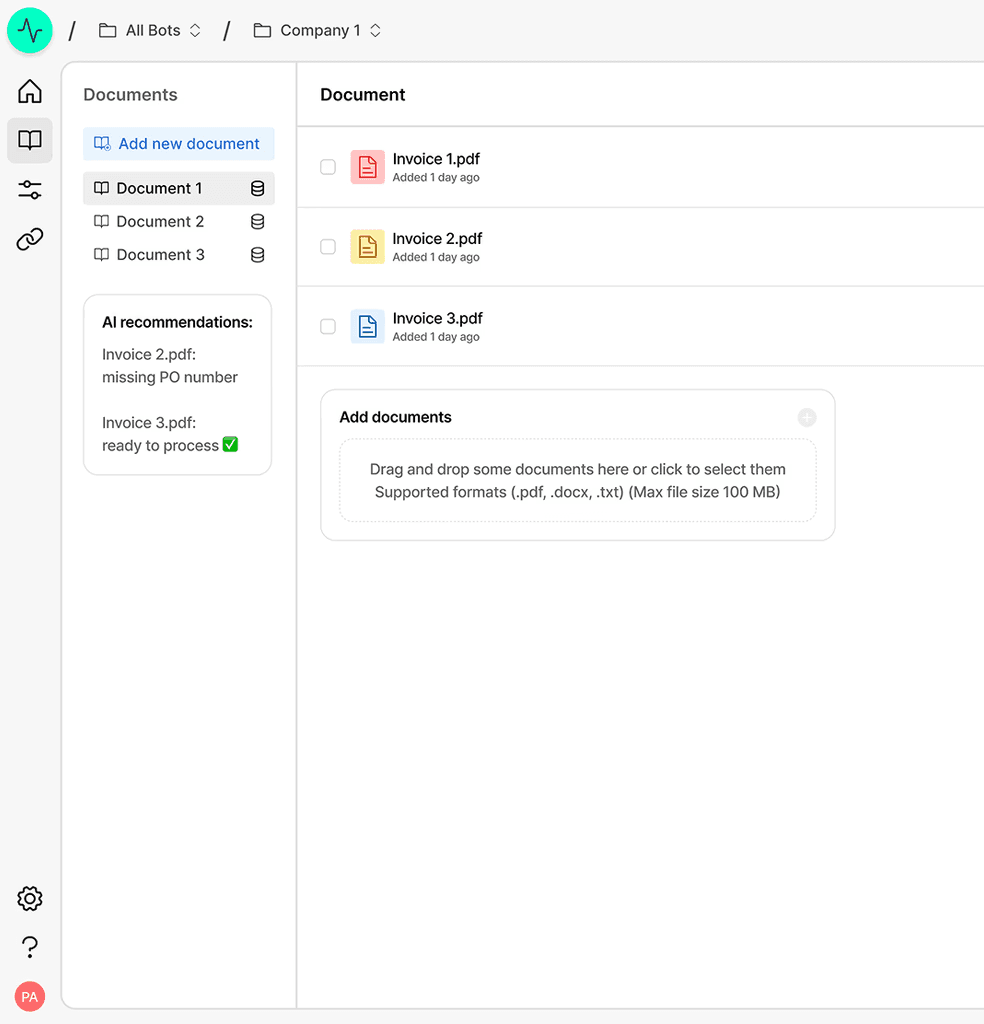Open the Home icon in the sidebar

click(29, 91)
